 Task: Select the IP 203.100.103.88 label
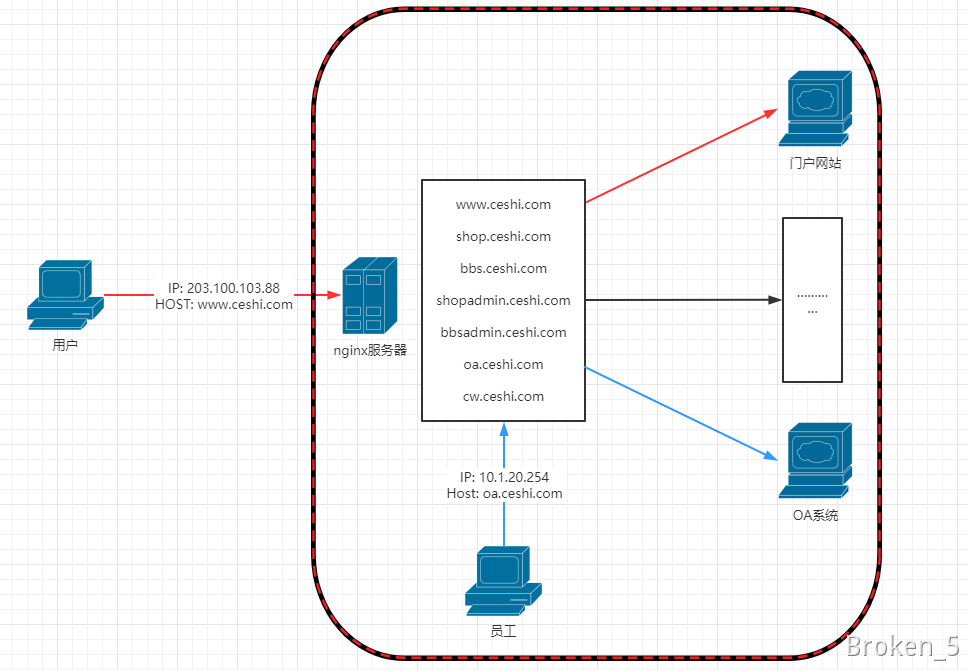click(224, 287)
